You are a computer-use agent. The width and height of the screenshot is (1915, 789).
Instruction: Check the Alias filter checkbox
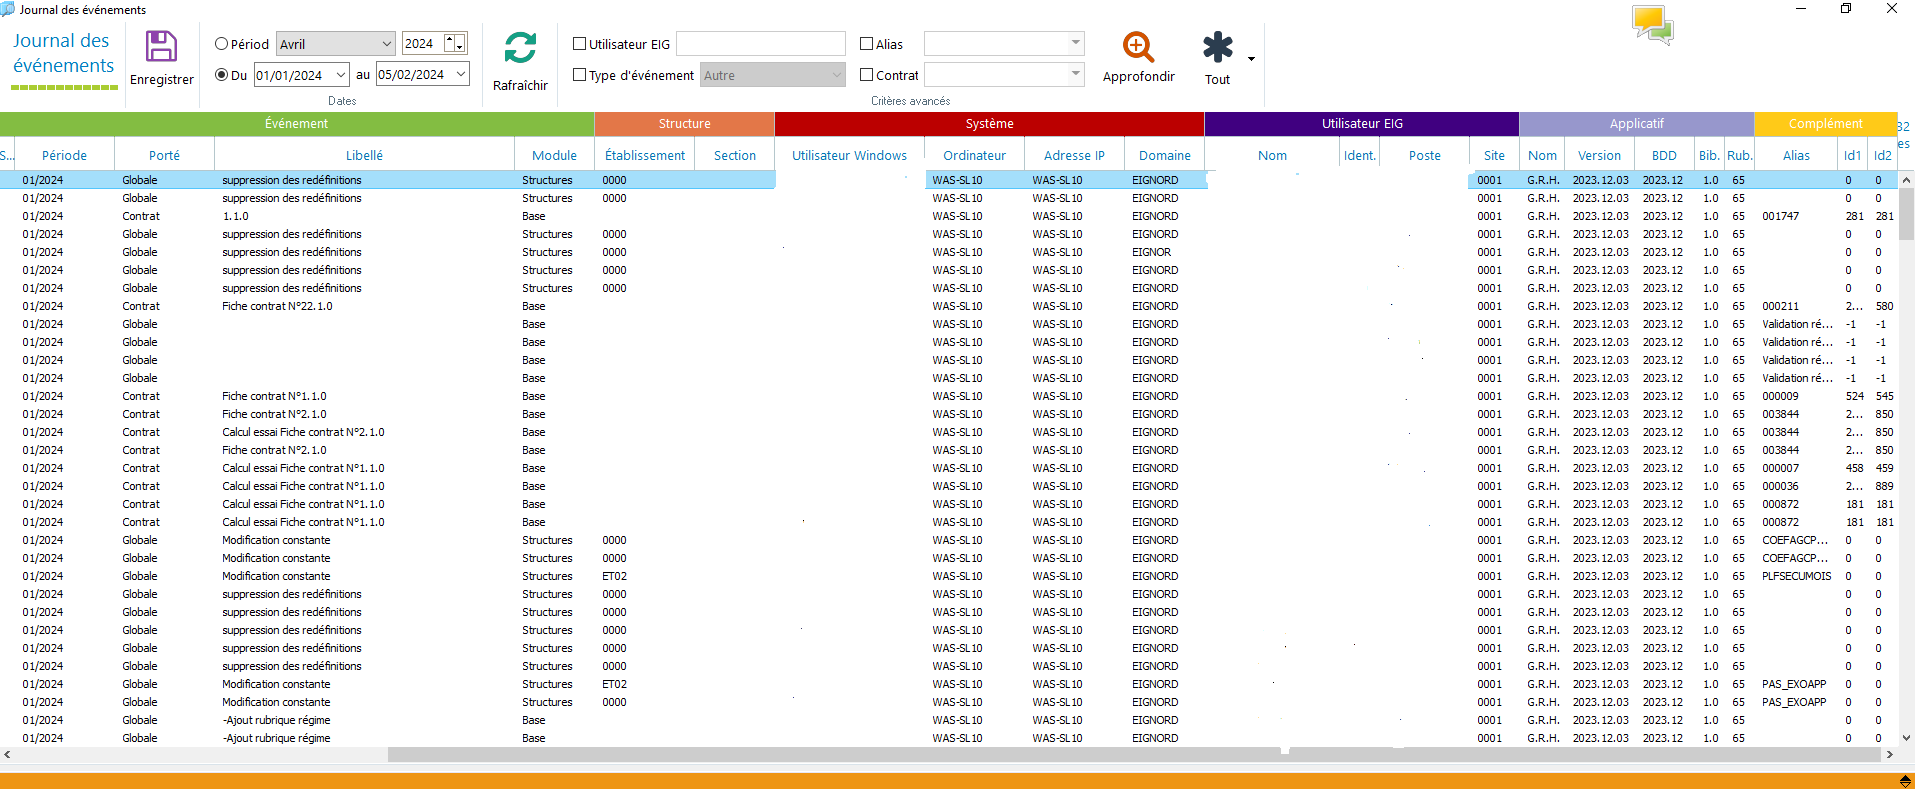[x=867, y=44]
